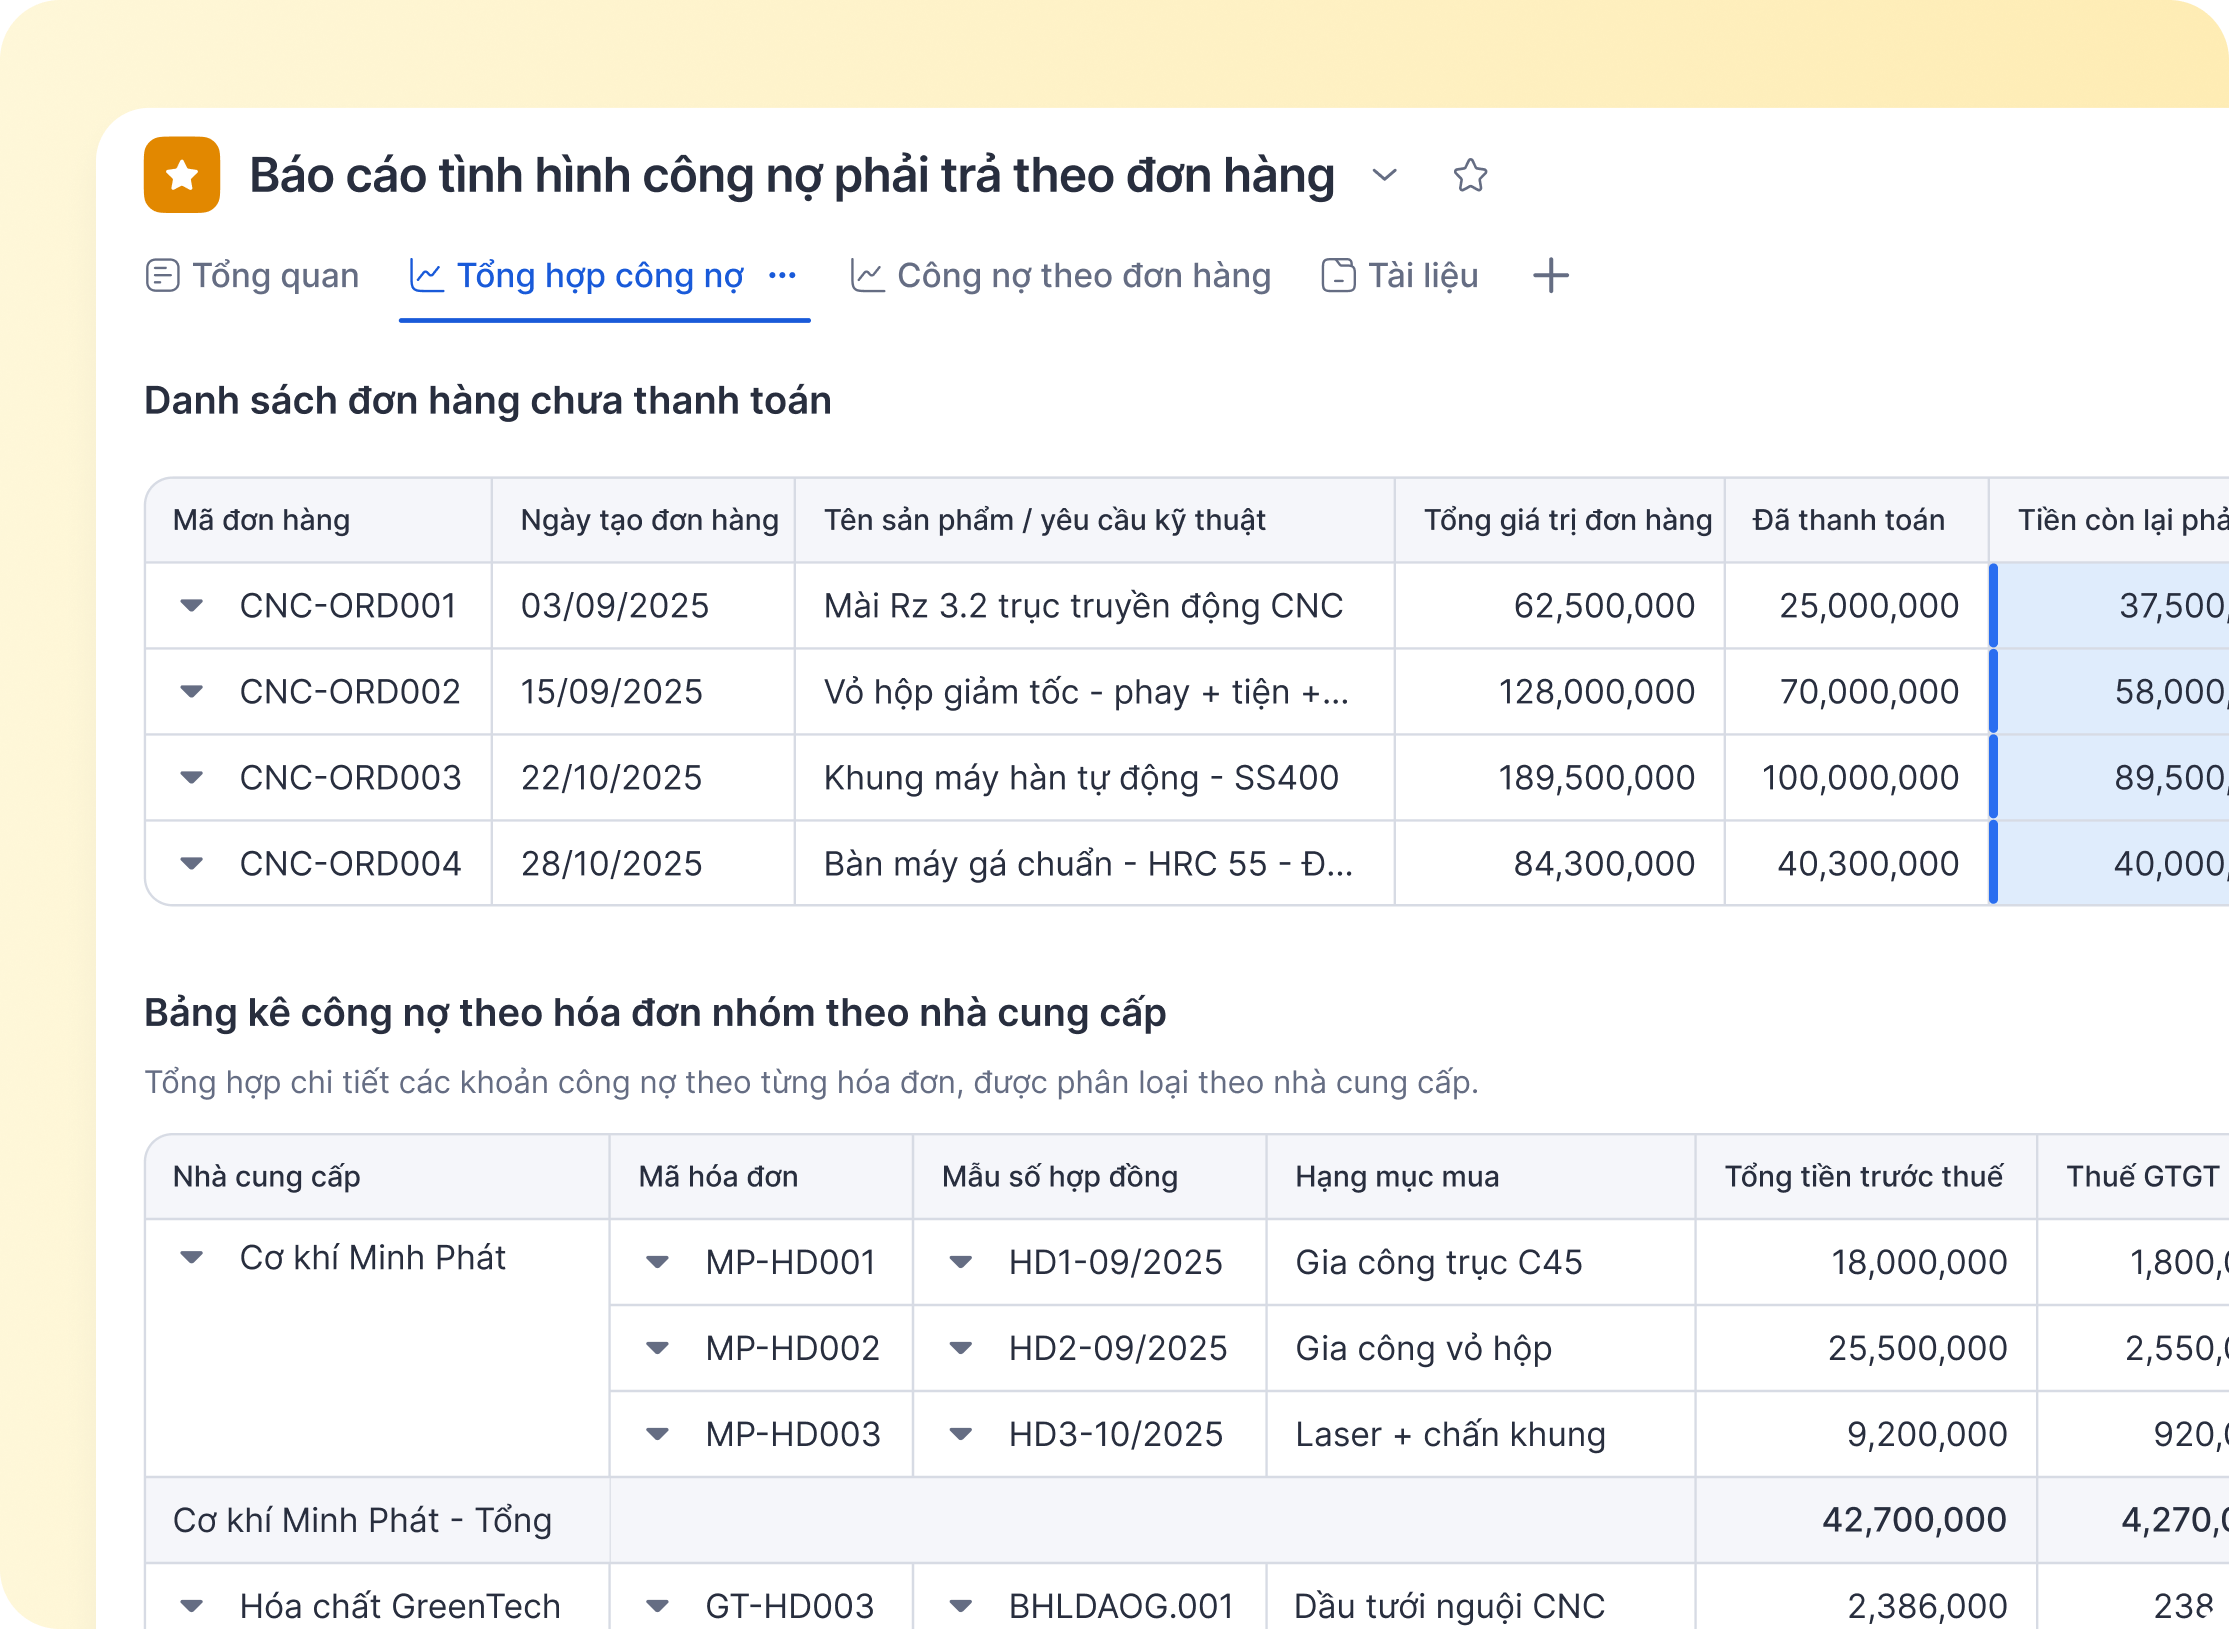Click the orange star document icon
The image size is (2229, 1629).
click(x=181, y=176)
